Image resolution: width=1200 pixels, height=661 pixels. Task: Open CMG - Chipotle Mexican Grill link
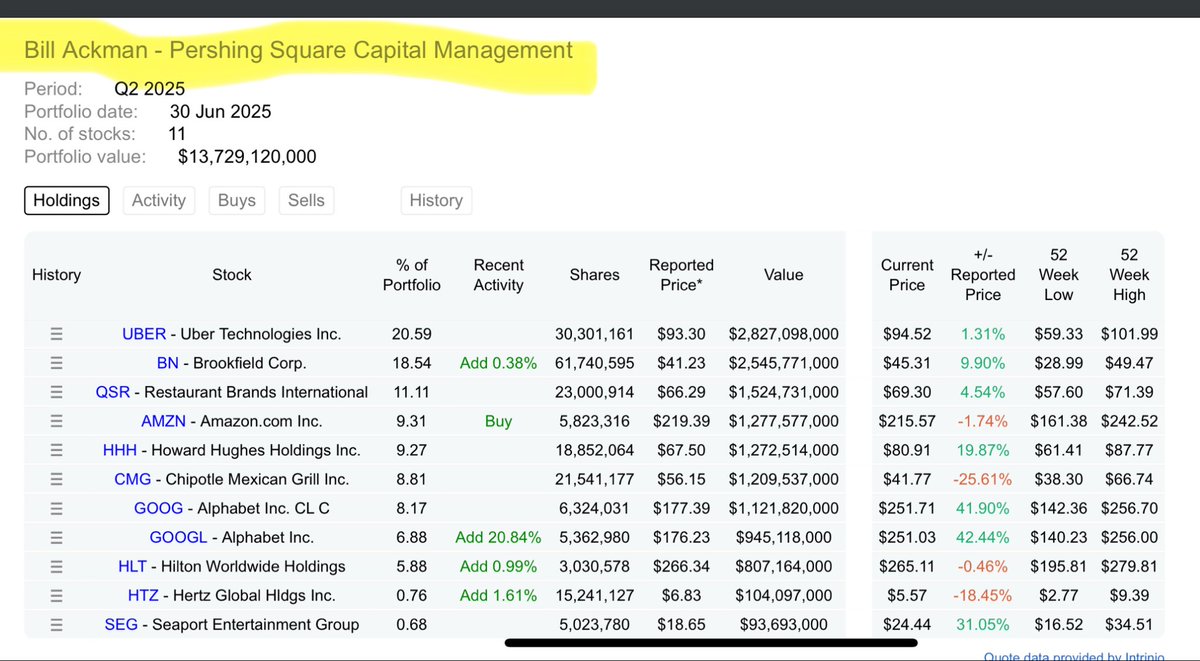click(232, 479)
